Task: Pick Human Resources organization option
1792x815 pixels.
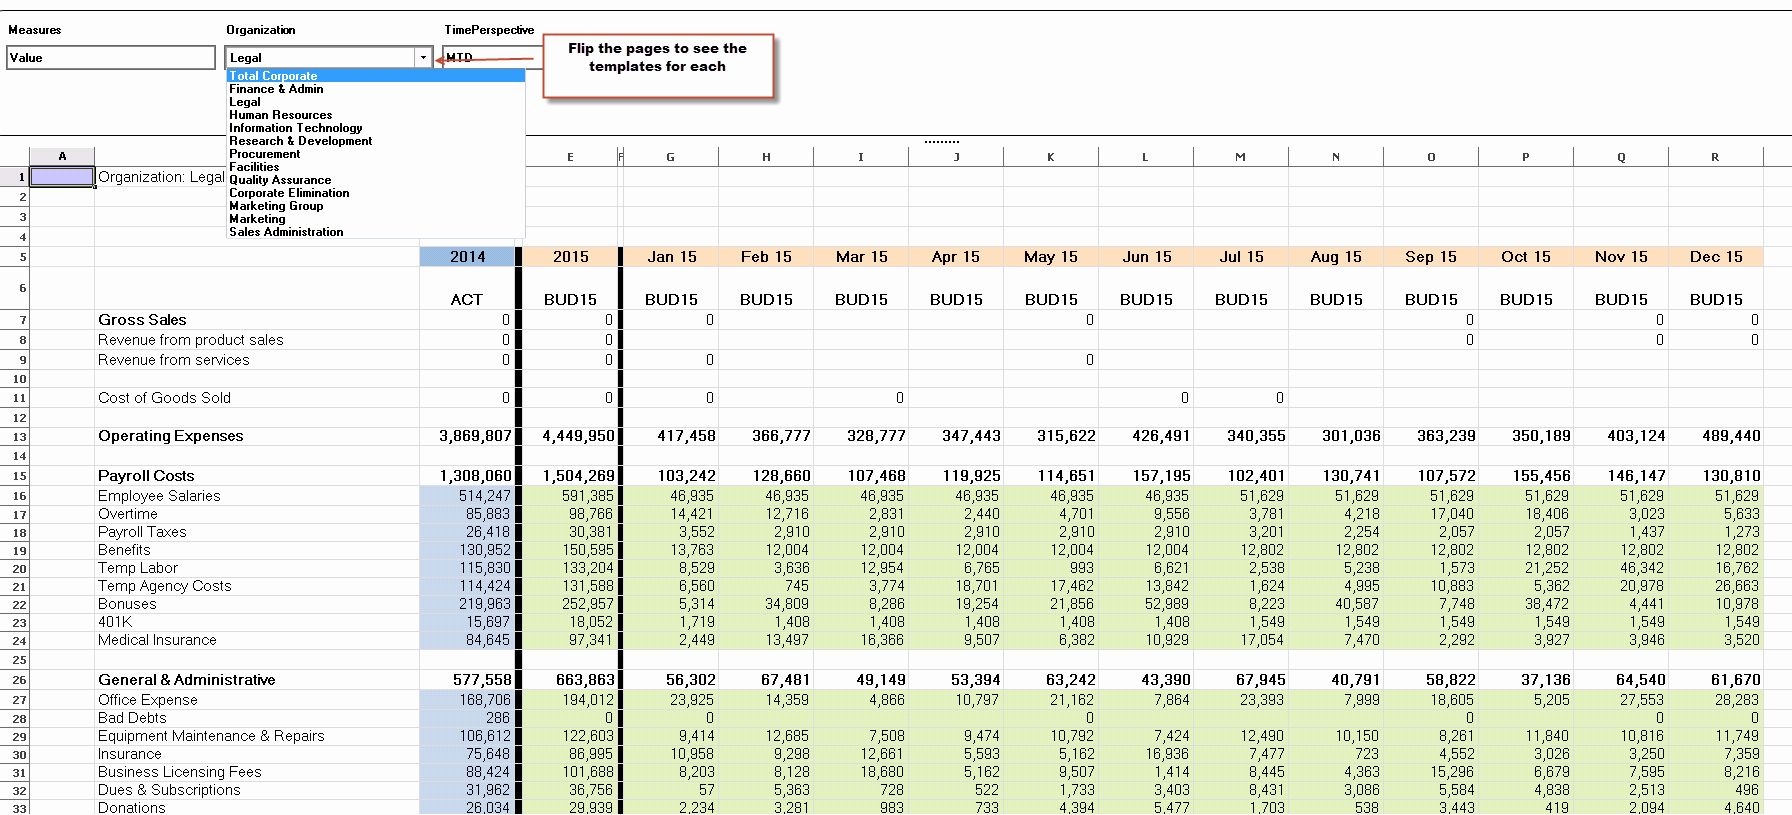Action: [x=280, y=115]
